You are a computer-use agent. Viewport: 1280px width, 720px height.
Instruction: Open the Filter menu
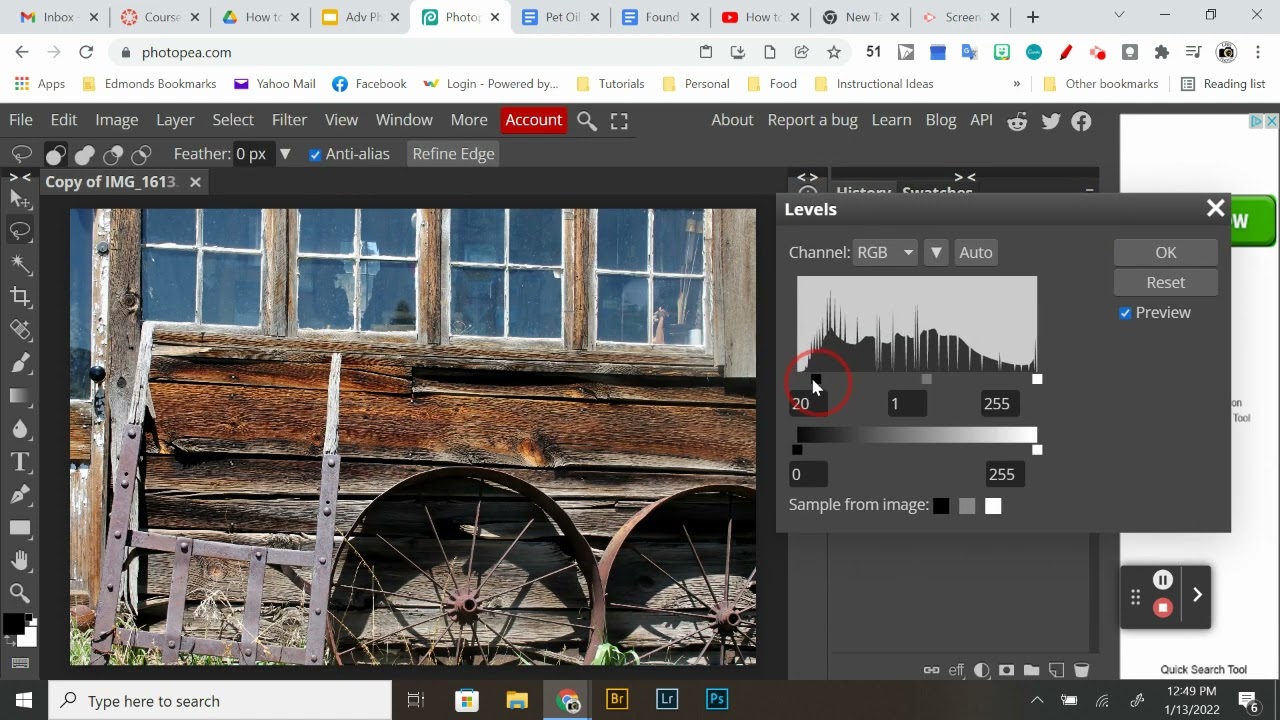[289, 120]
